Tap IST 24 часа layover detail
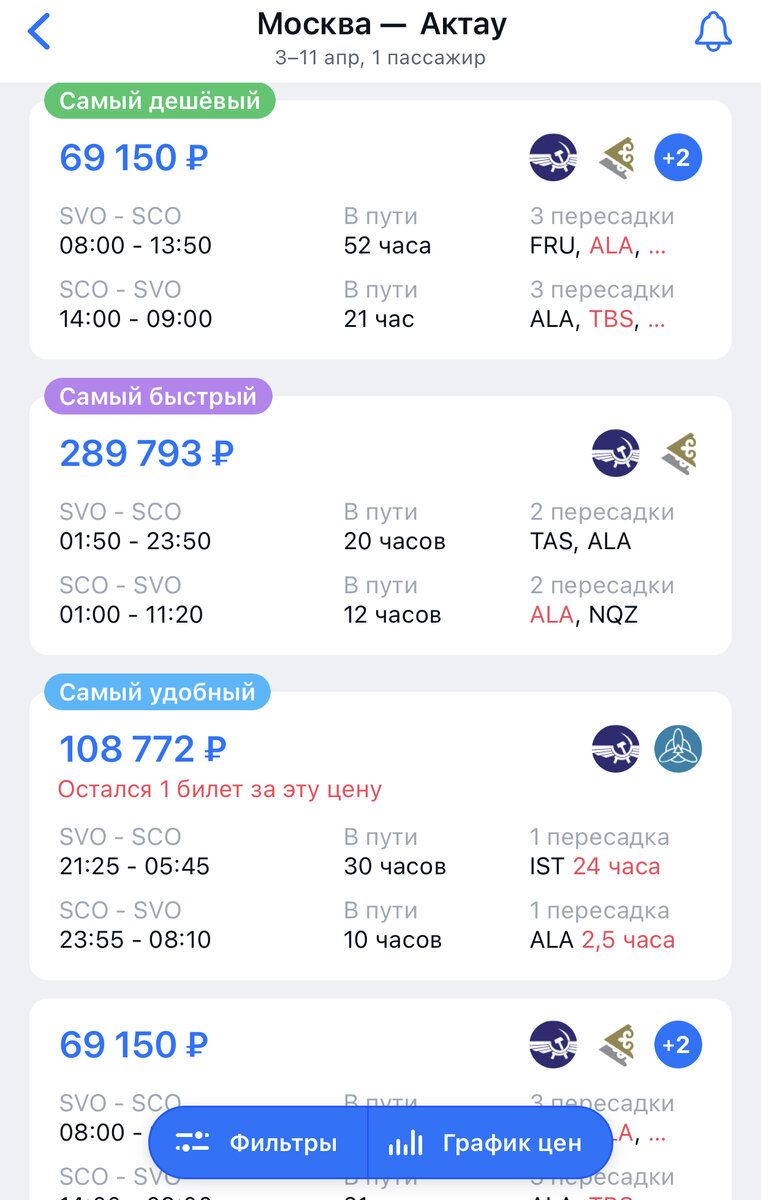Image resolution: width=761 pixels, height=1200 pixels. [x=595, y=866]
